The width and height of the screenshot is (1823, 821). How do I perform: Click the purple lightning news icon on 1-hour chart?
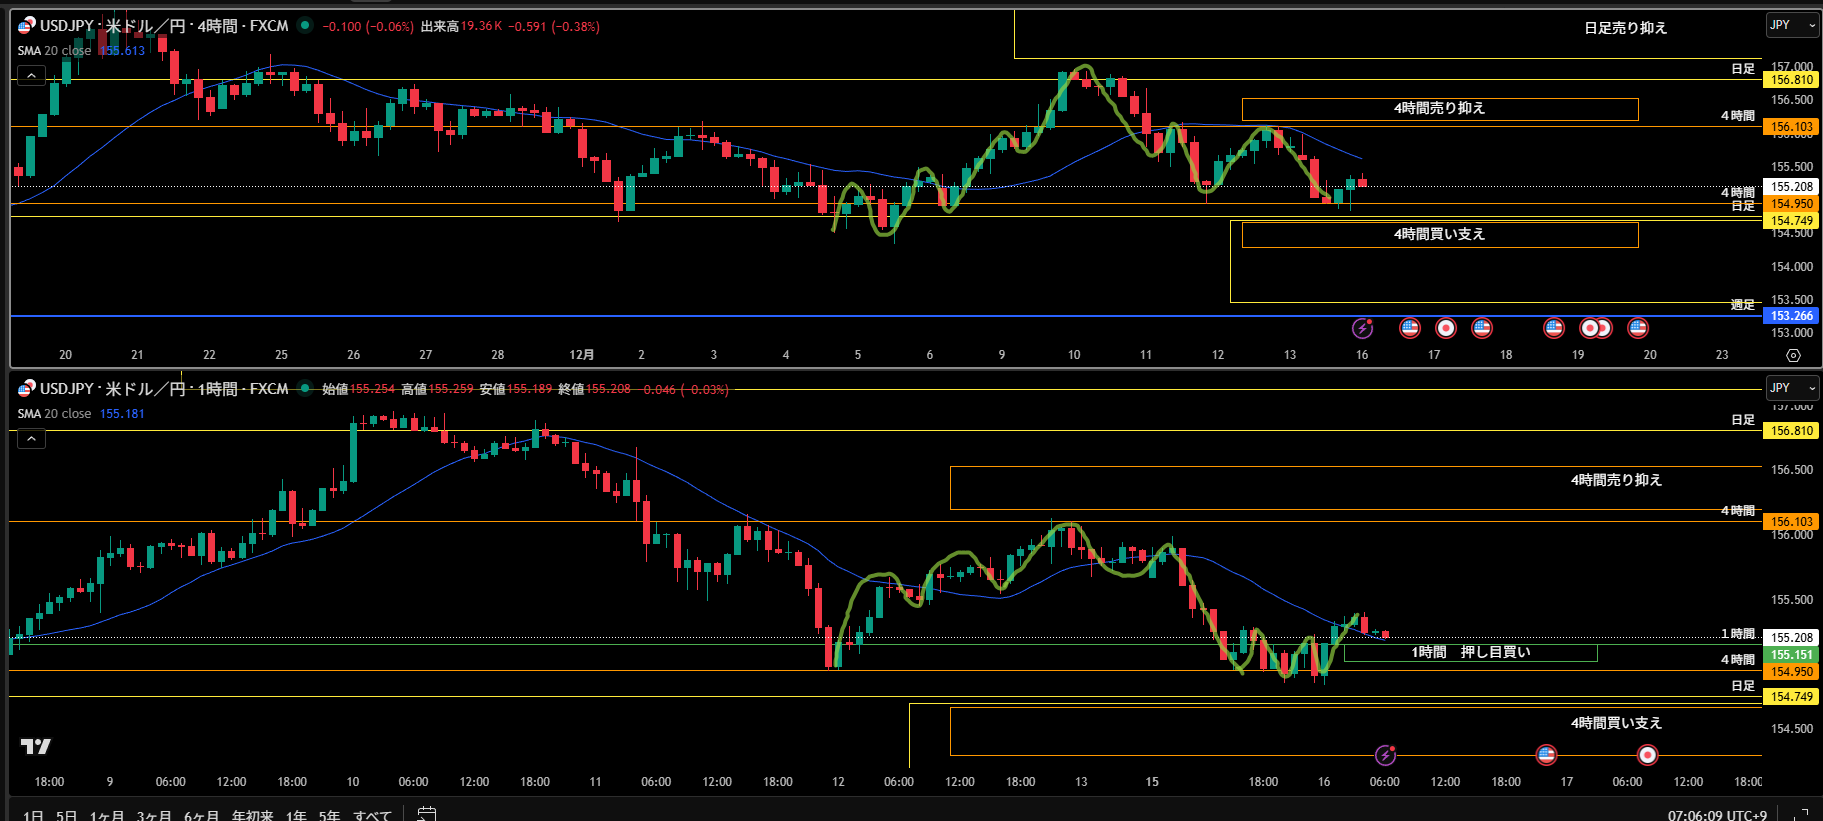(x=1385, y=755)
